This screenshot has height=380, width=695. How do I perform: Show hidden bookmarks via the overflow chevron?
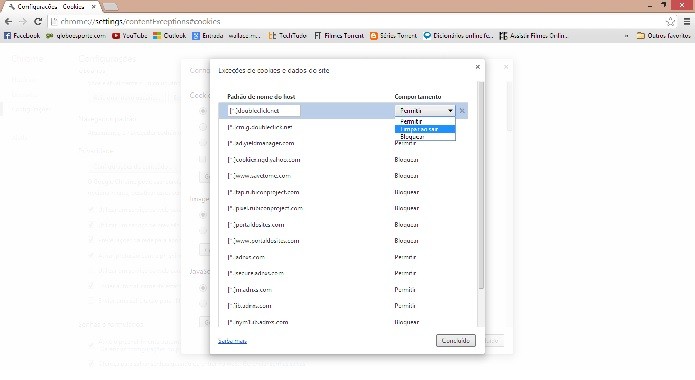point(626,35)
